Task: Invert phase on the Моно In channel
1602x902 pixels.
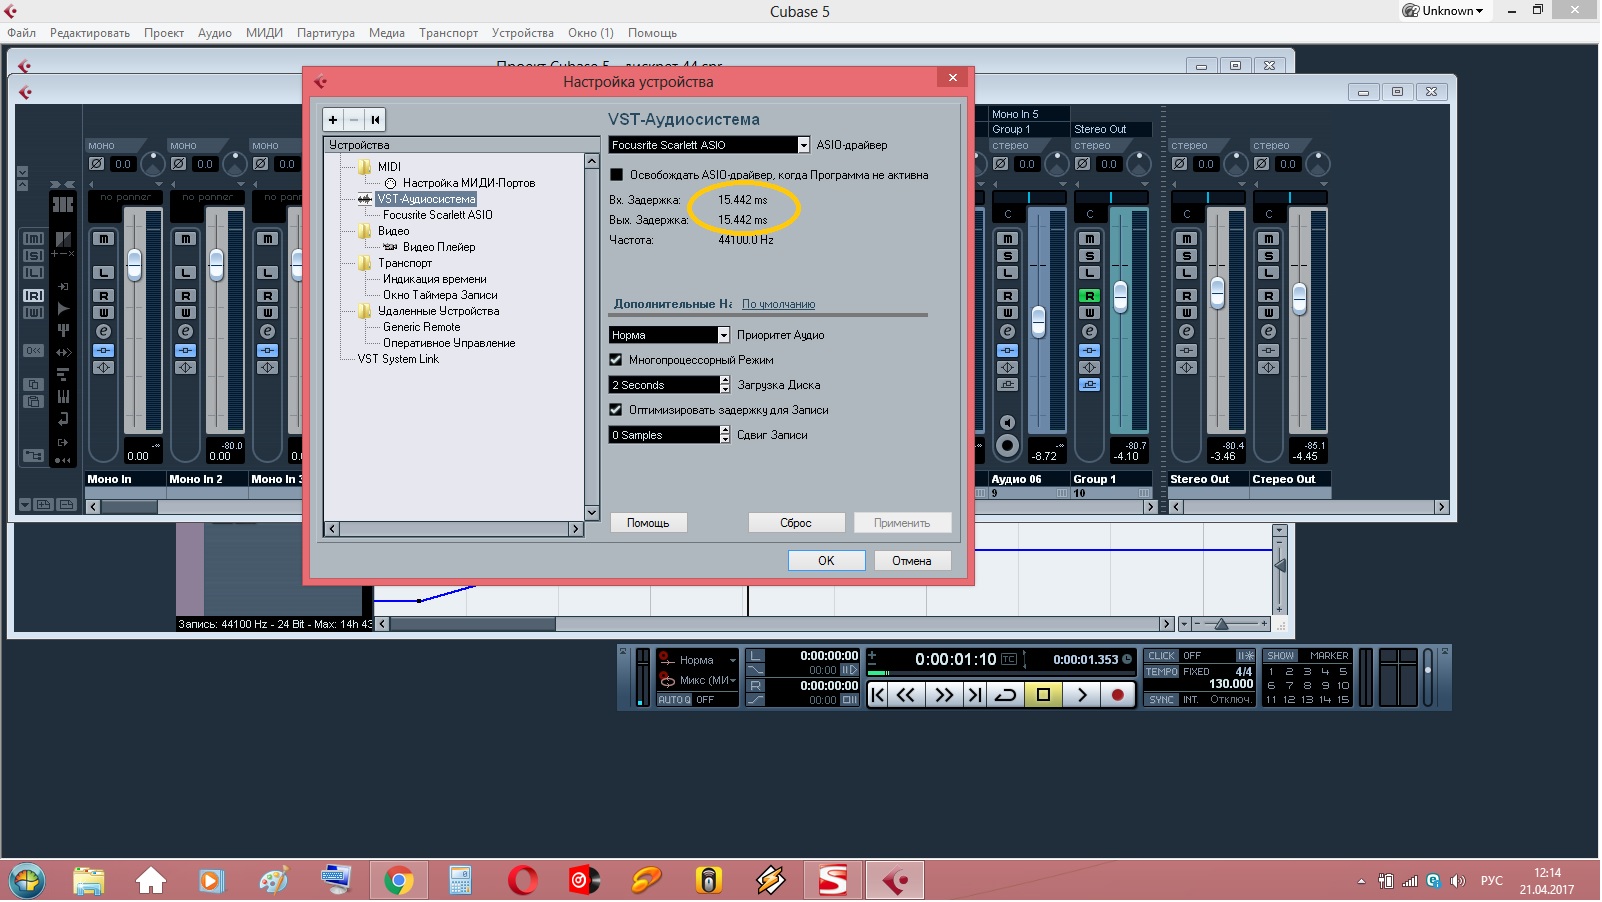Action: tap(96, 164)
